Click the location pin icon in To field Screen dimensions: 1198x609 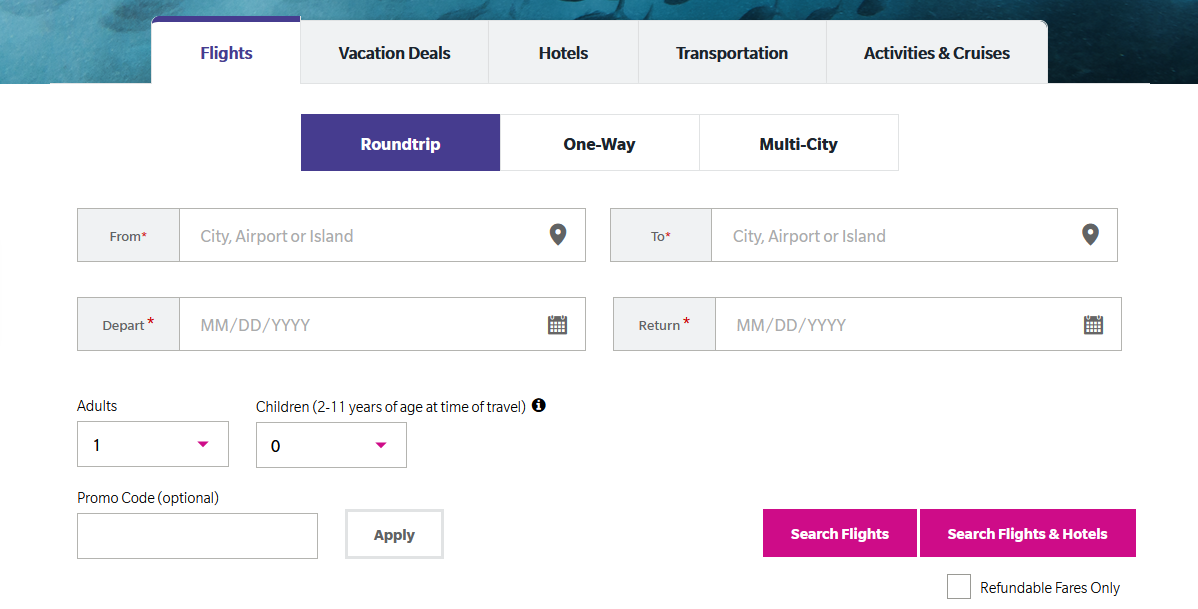click(1090, 235)
